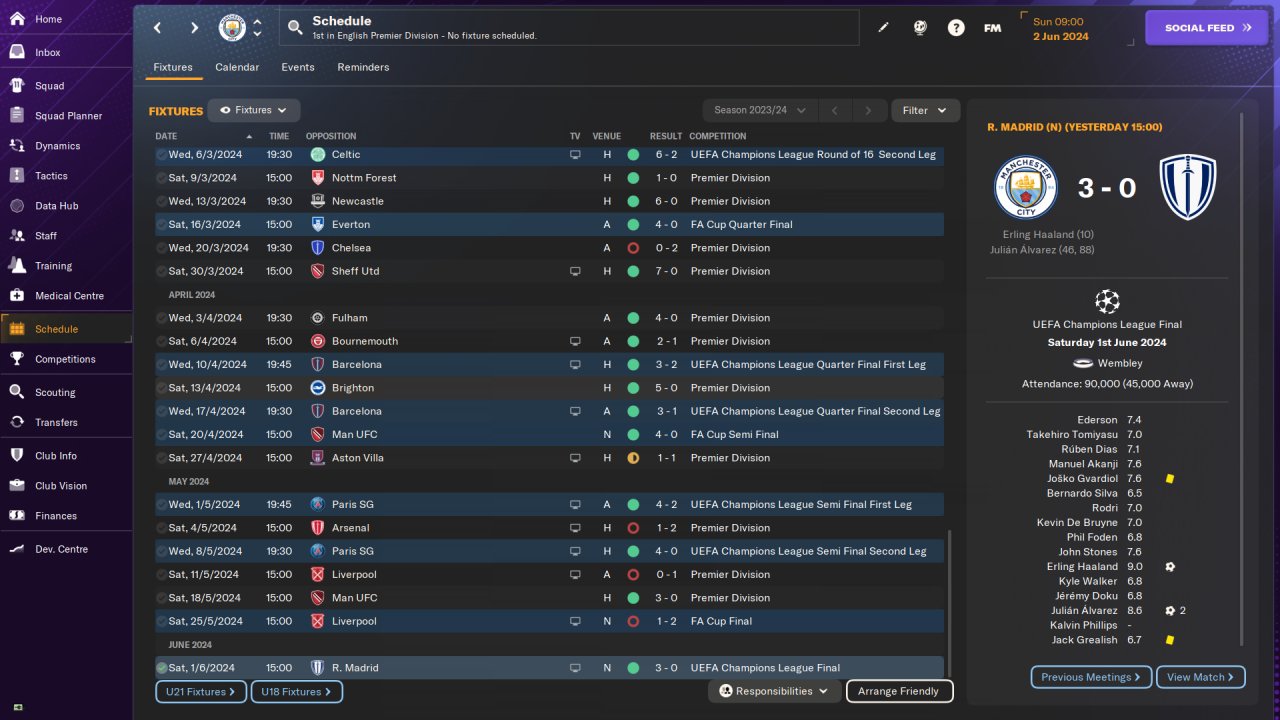1280x720 pixels.
Task: Click Arrange Friendly button
Action: pos(899,691)
